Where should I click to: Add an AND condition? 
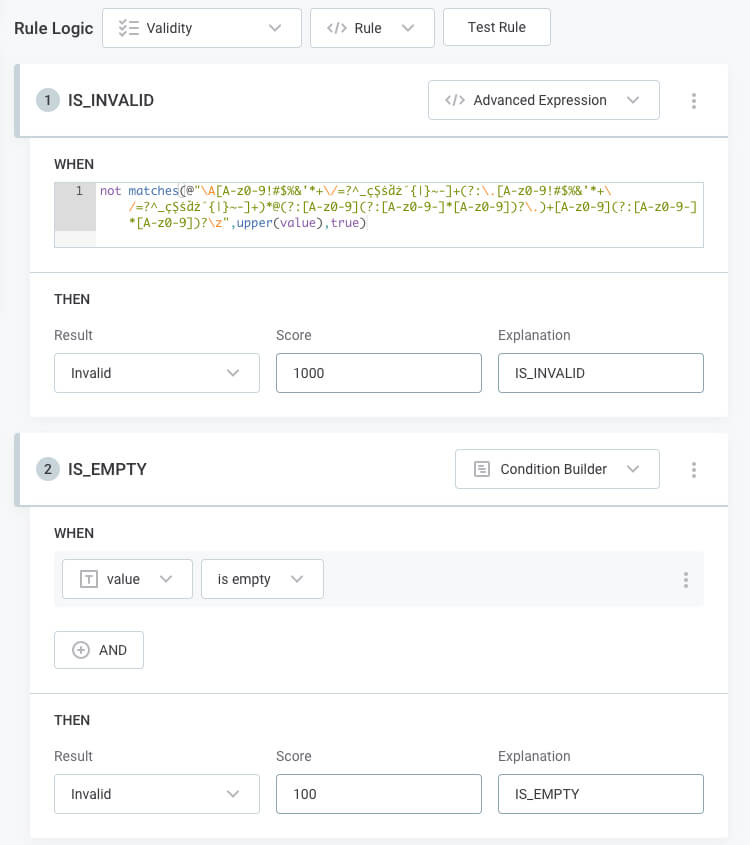99,650
